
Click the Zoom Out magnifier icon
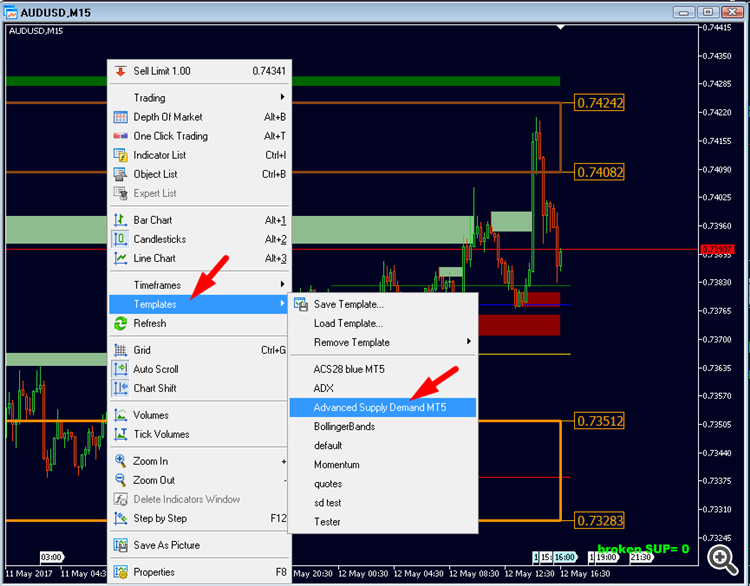click(x=121, y=480)
